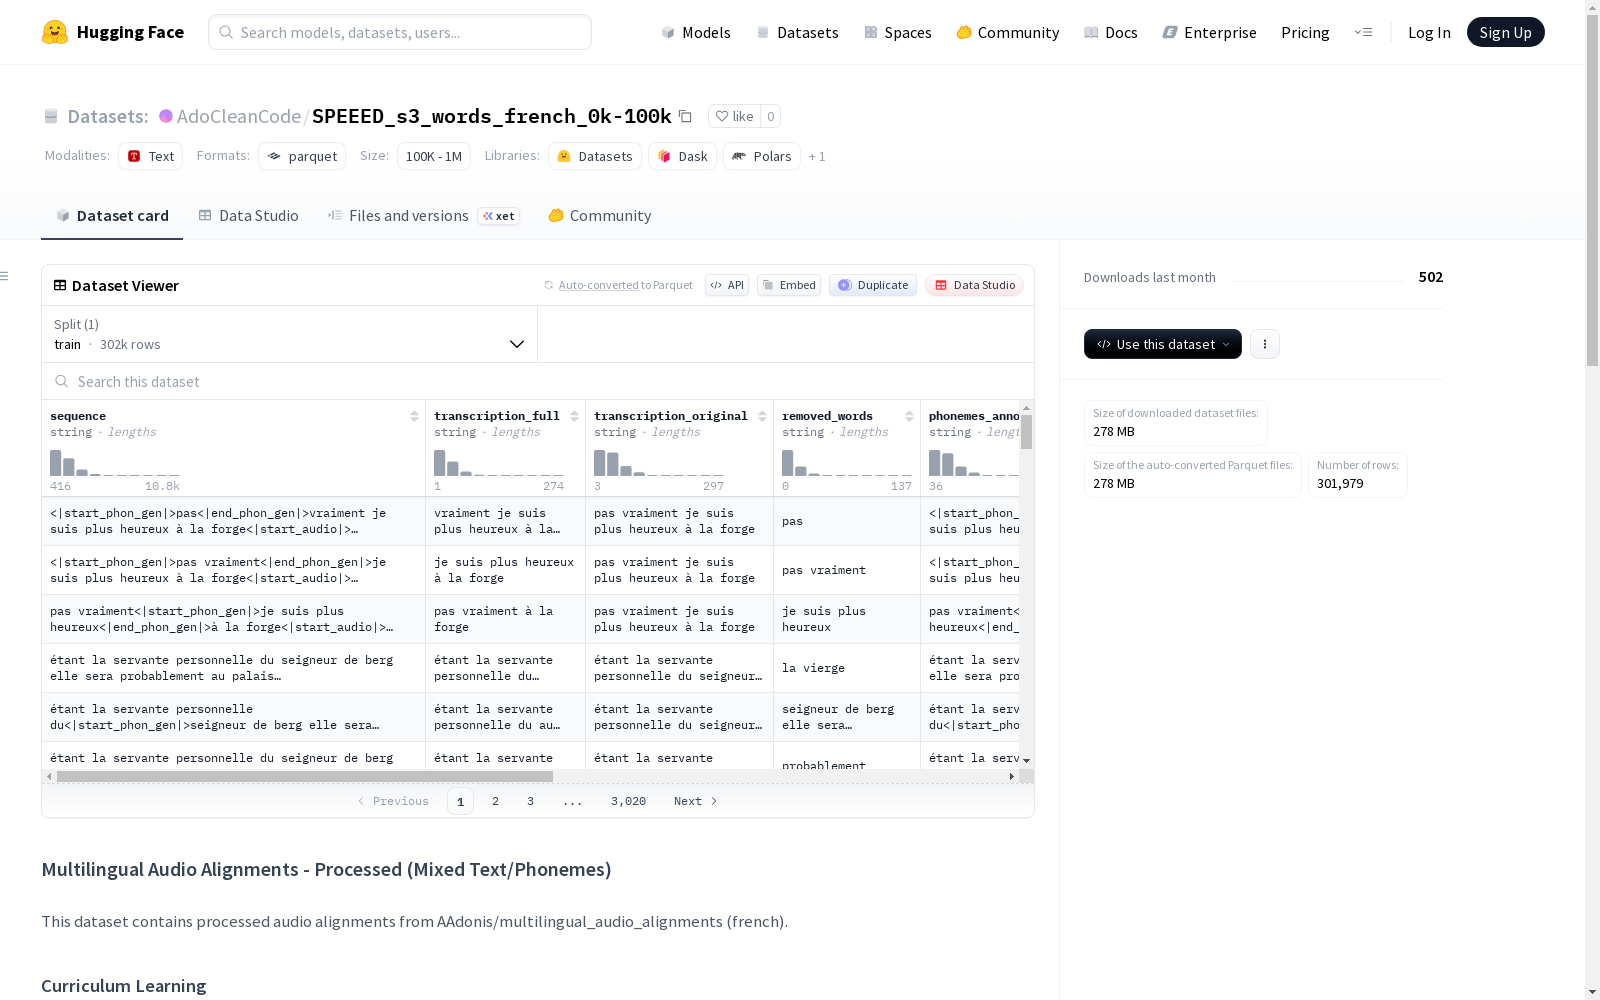
Task: Click the like count 0
Action: click(x=770, y=116)
